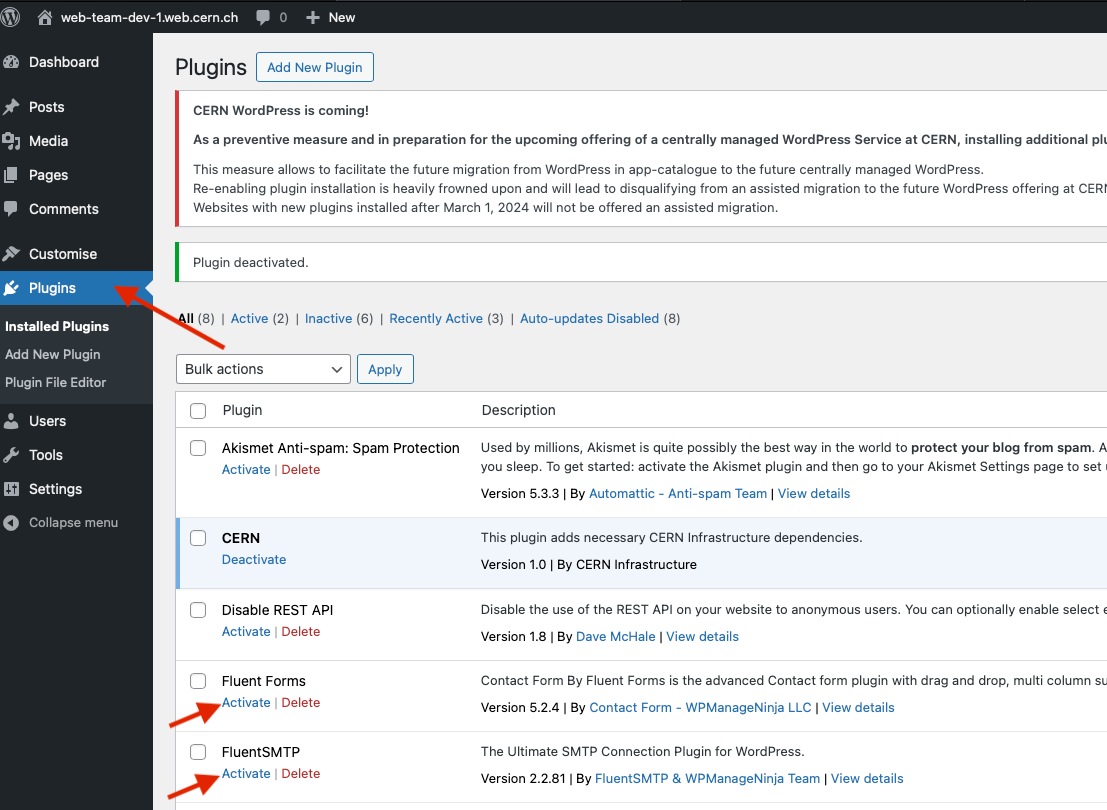Click the Apply button
Viewport: 1107px width, 810px height.
pyautogui.click(x=385, y=369)
